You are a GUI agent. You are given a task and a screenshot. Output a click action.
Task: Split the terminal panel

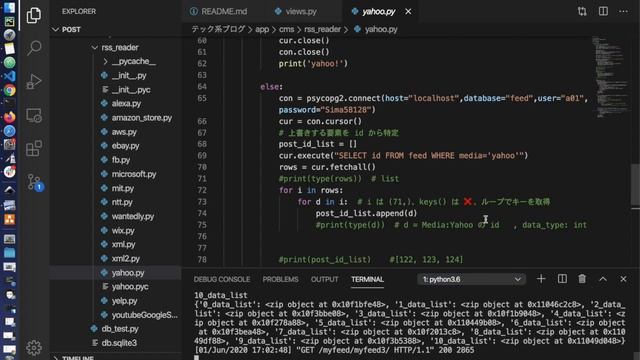coord(562,279)
